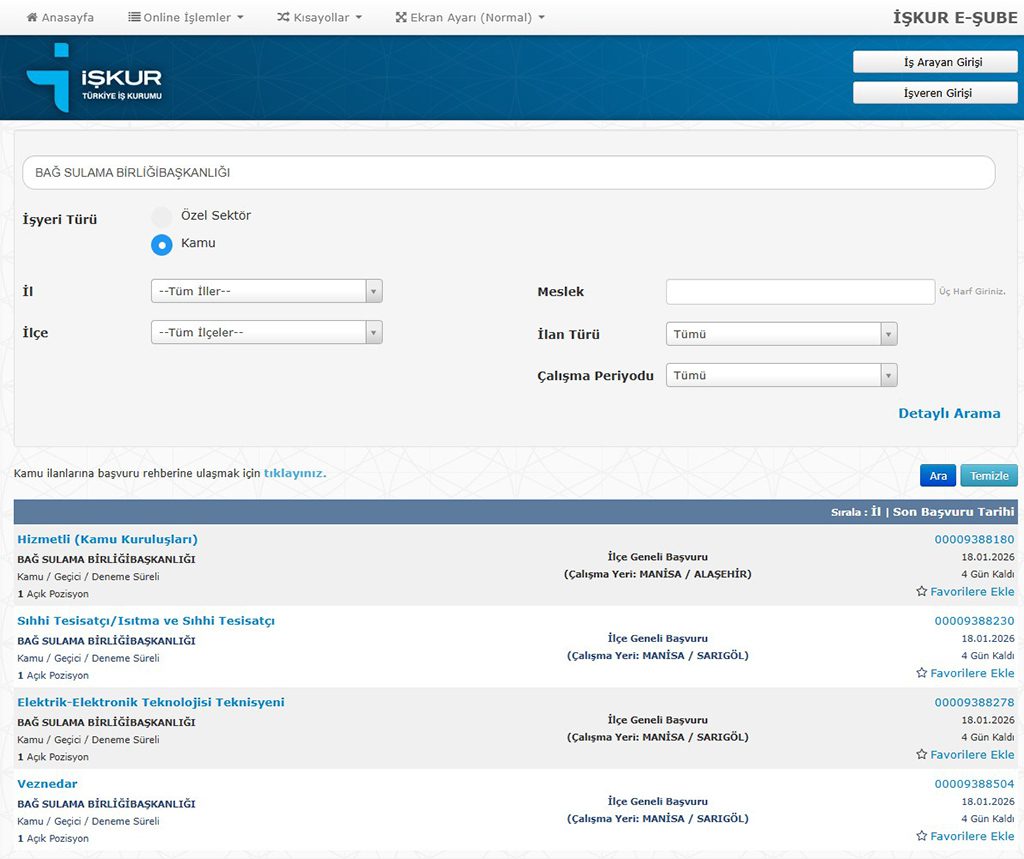1024x859 pixels.
Task: Open the İlan Türü dropdown
Action: (781, 334)
